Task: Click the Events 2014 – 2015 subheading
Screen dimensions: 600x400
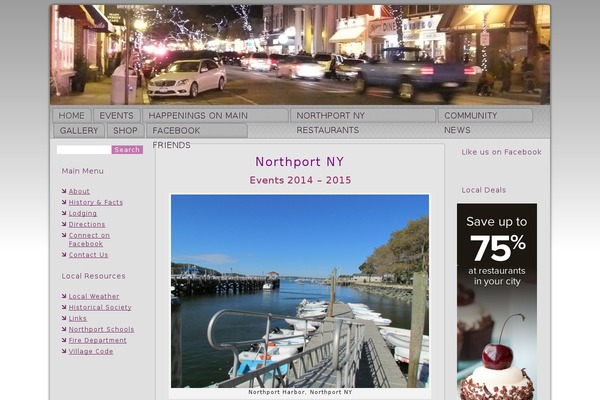Action: tap(300, 180)
